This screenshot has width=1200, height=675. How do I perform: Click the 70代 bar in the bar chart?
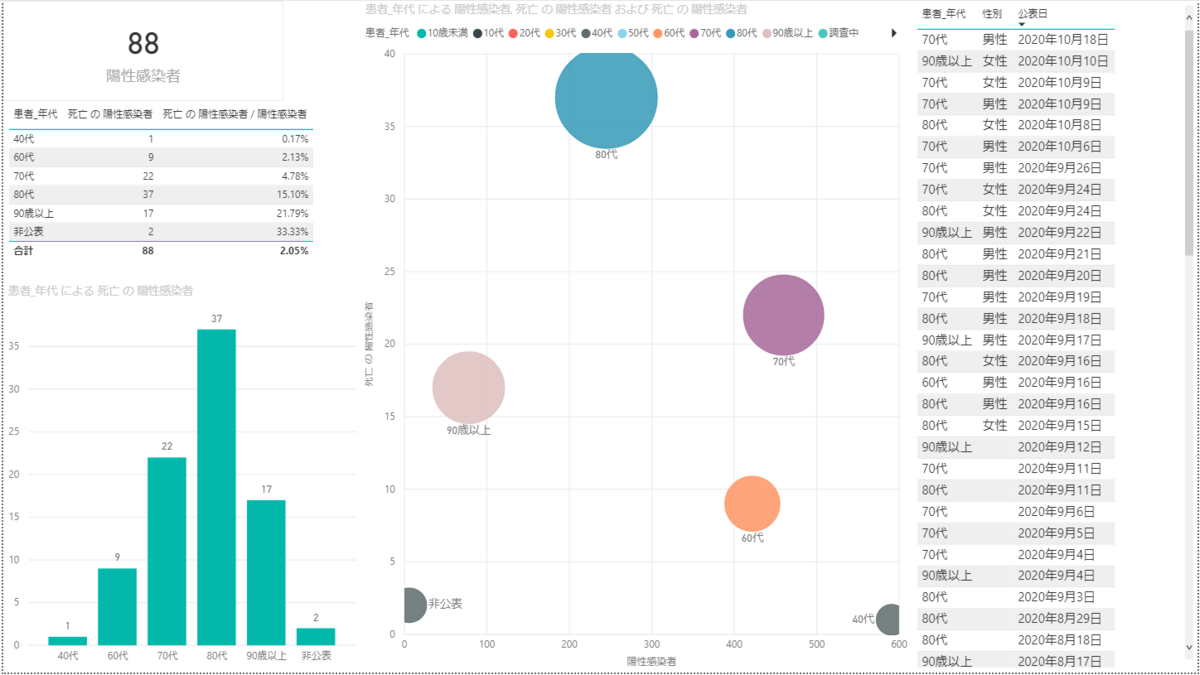click(167, 551)
